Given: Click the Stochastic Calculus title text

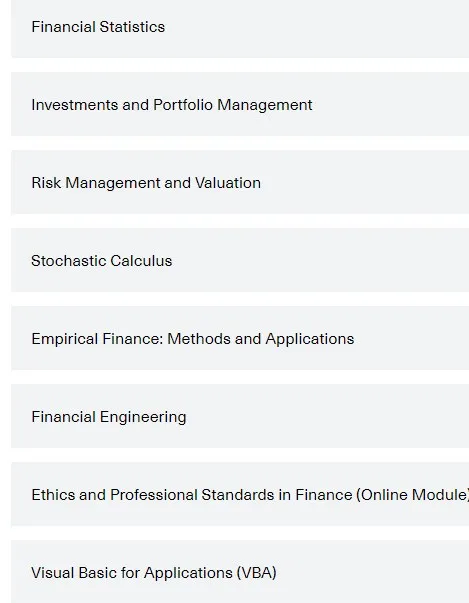Looking at the screenshot, I should pos(101,261).
